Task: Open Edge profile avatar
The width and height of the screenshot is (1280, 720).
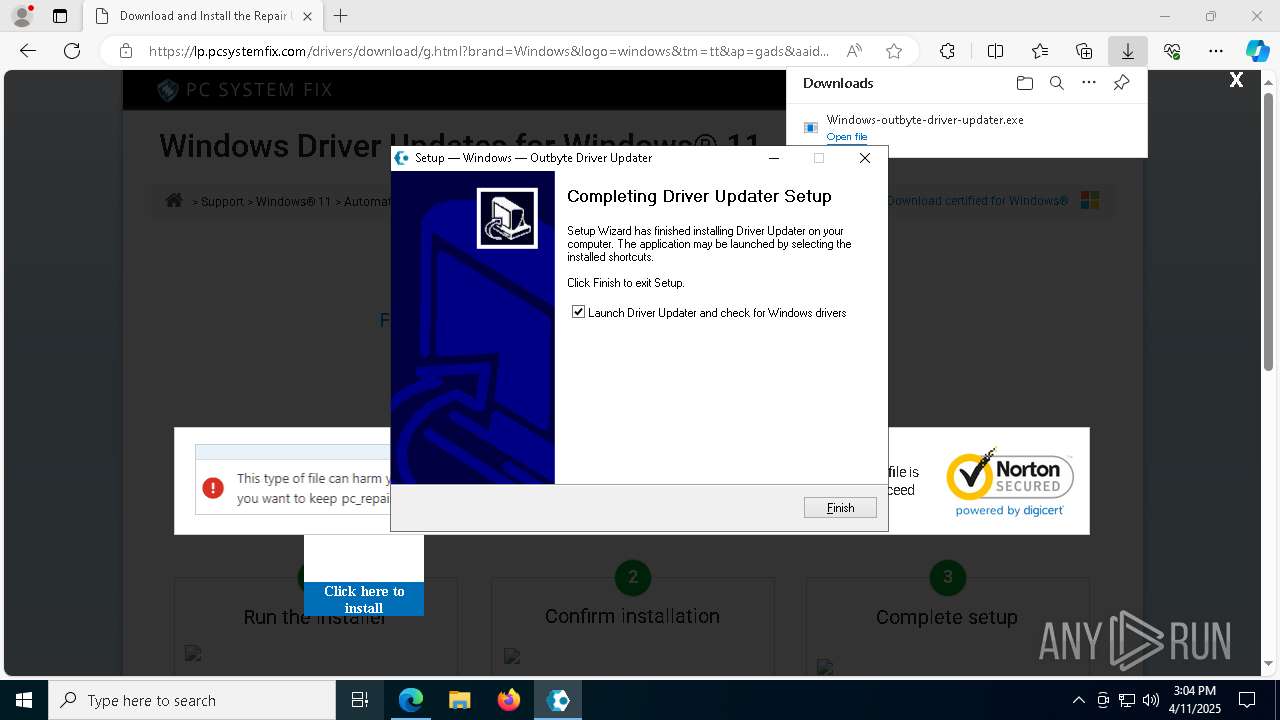Action: coord(21,16)
